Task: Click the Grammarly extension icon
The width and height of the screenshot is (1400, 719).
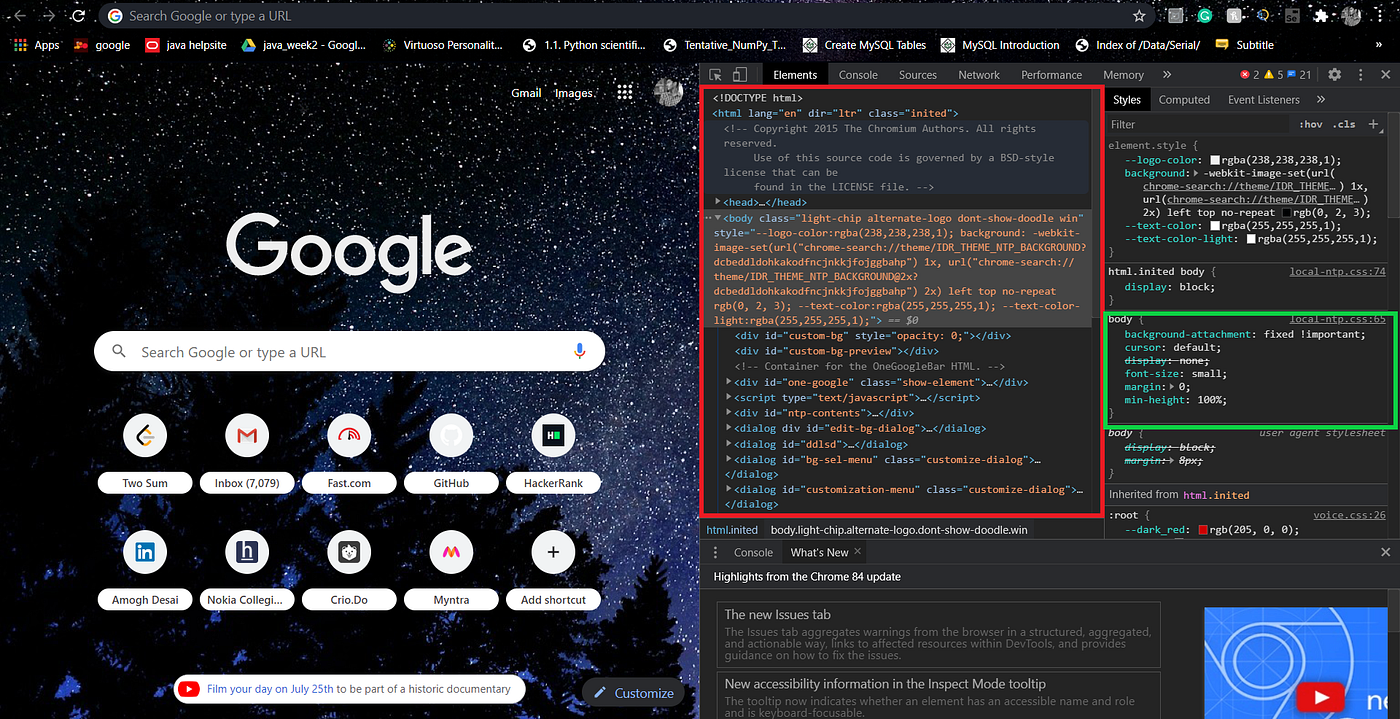Action: (1205, 16)
